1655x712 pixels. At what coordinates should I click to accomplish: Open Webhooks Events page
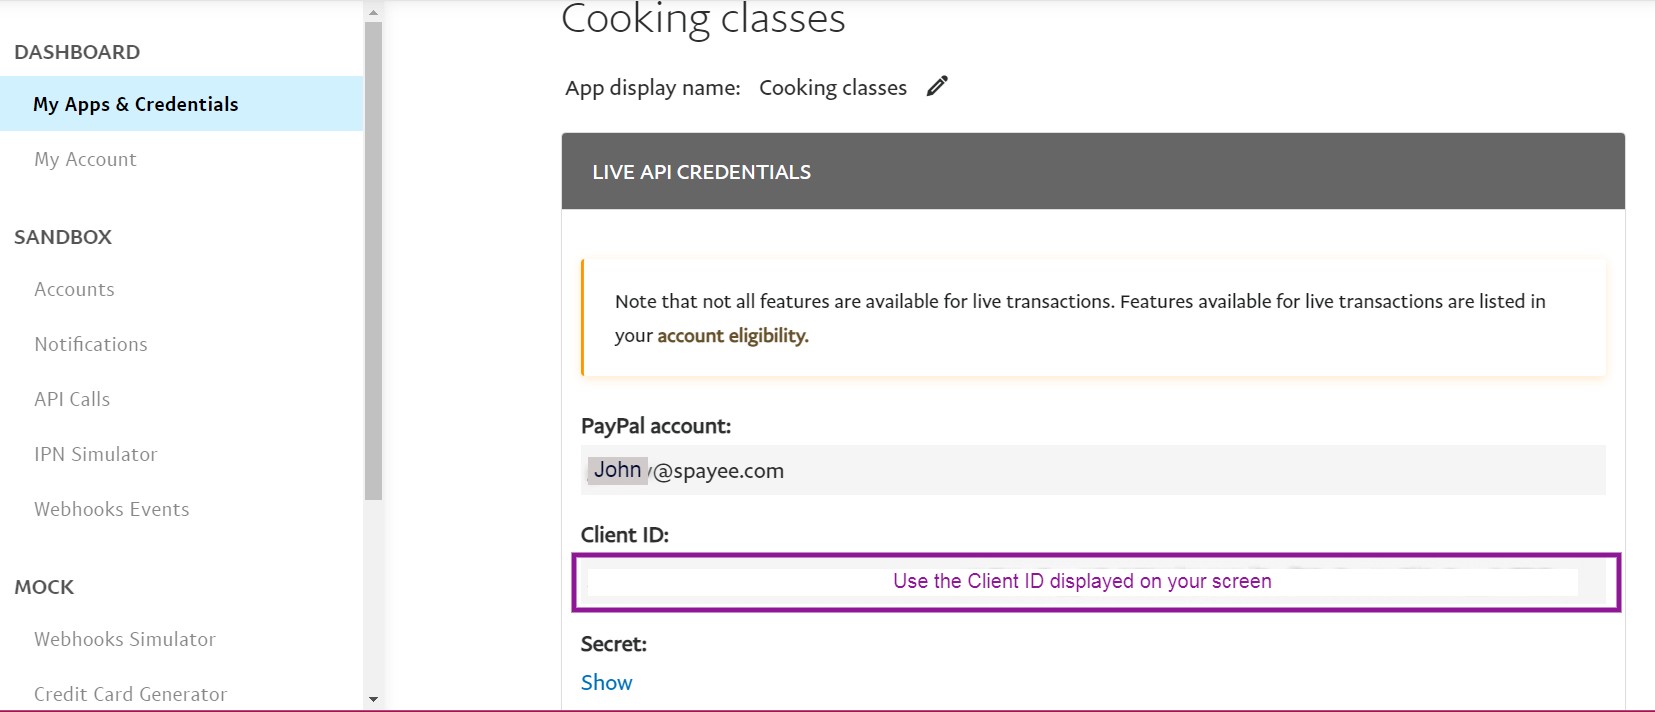tap(112, 509)
